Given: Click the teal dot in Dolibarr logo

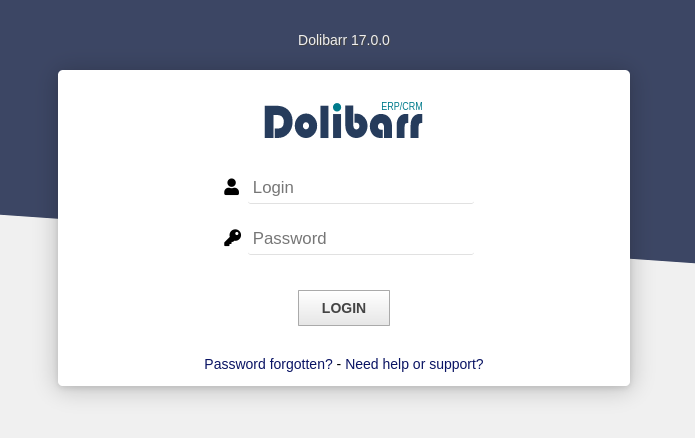Looking at the screenshot, I should coord(337,107).
